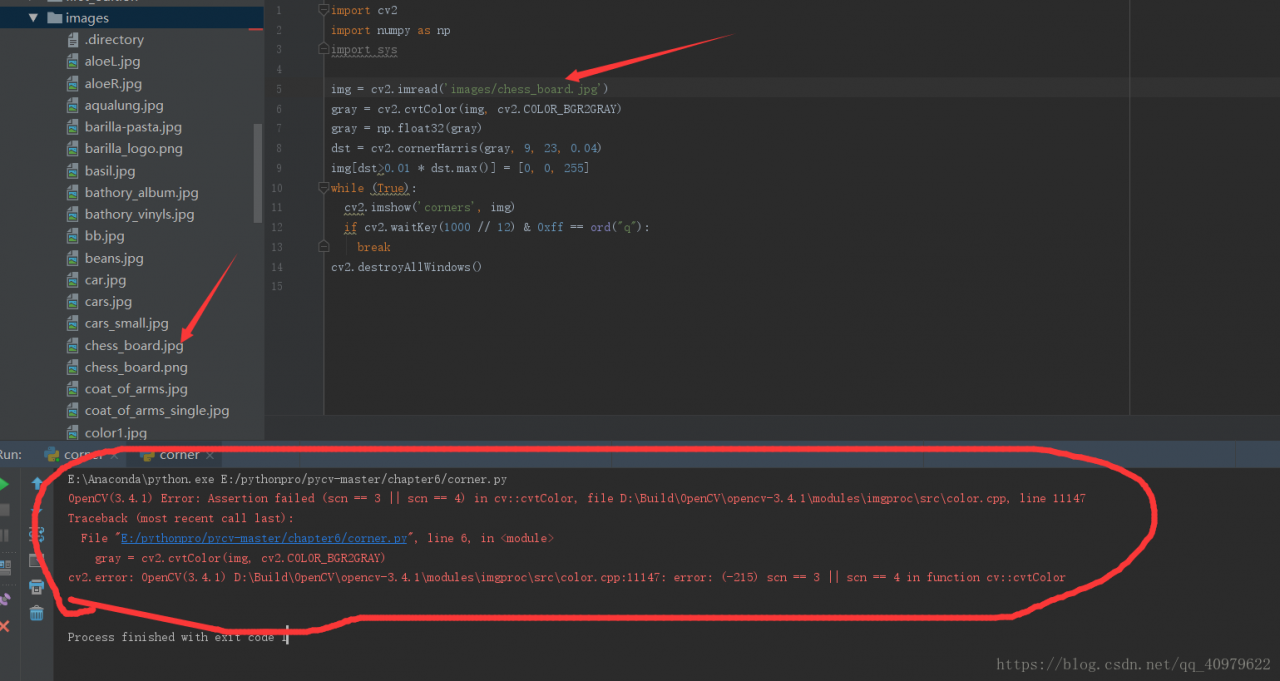Click 'Process finished with exit code' line
Screen dimensions: 1280x681
click(178, 637)
